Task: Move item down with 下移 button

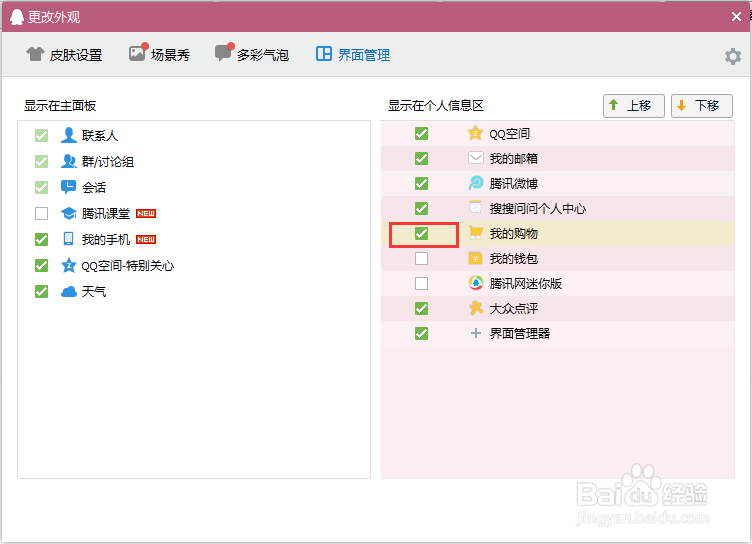Action: click(x=702, y=106)
